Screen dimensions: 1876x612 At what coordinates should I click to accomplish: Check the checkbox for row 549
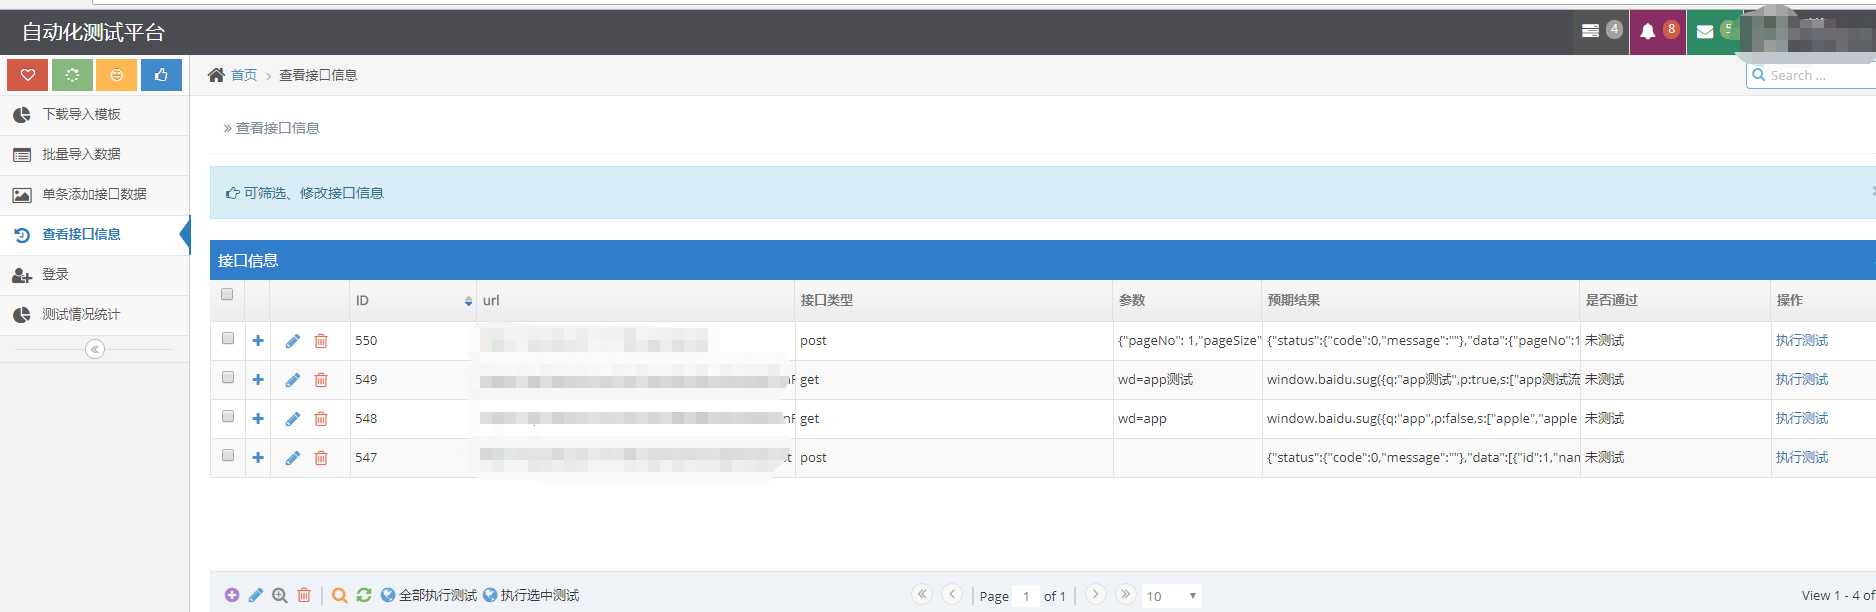(x=228, y=377)
